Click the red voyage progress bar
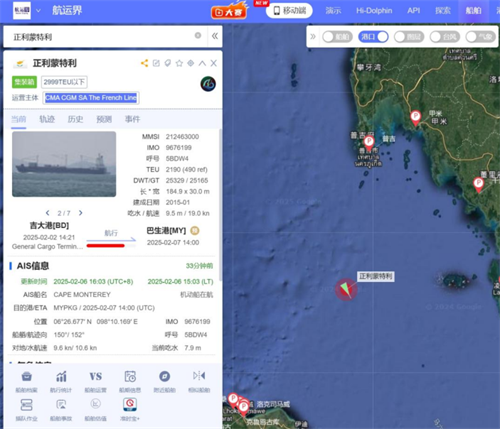Screen dimensions: 500x429 (x=106, y=246)
